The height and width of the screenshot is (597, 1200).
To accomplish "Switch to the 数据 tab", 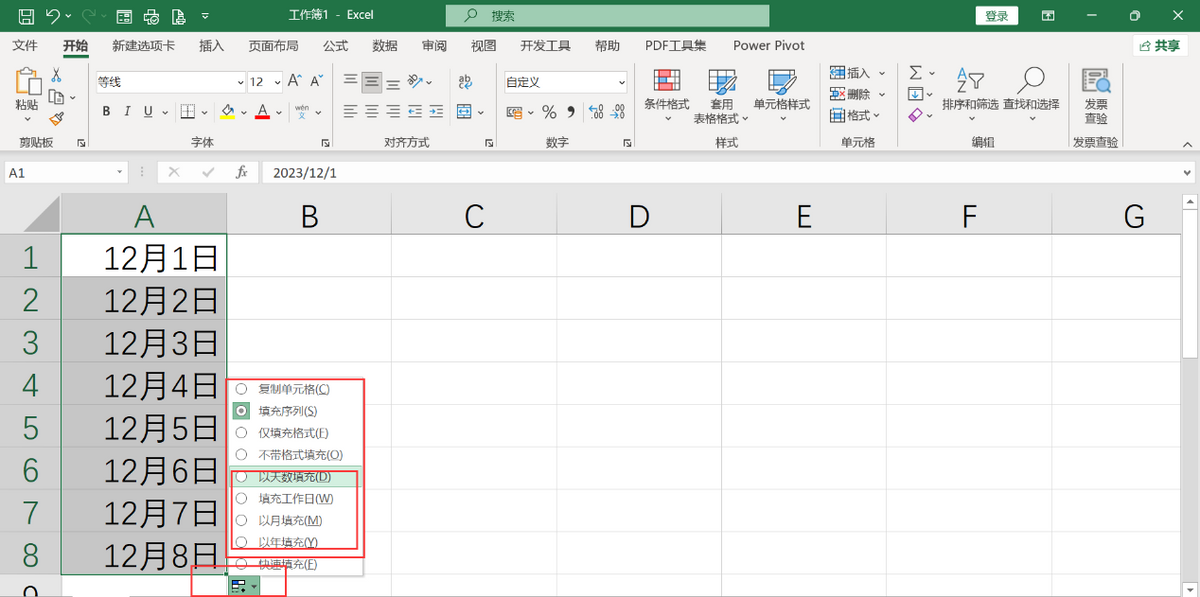I will coord(384,46).
